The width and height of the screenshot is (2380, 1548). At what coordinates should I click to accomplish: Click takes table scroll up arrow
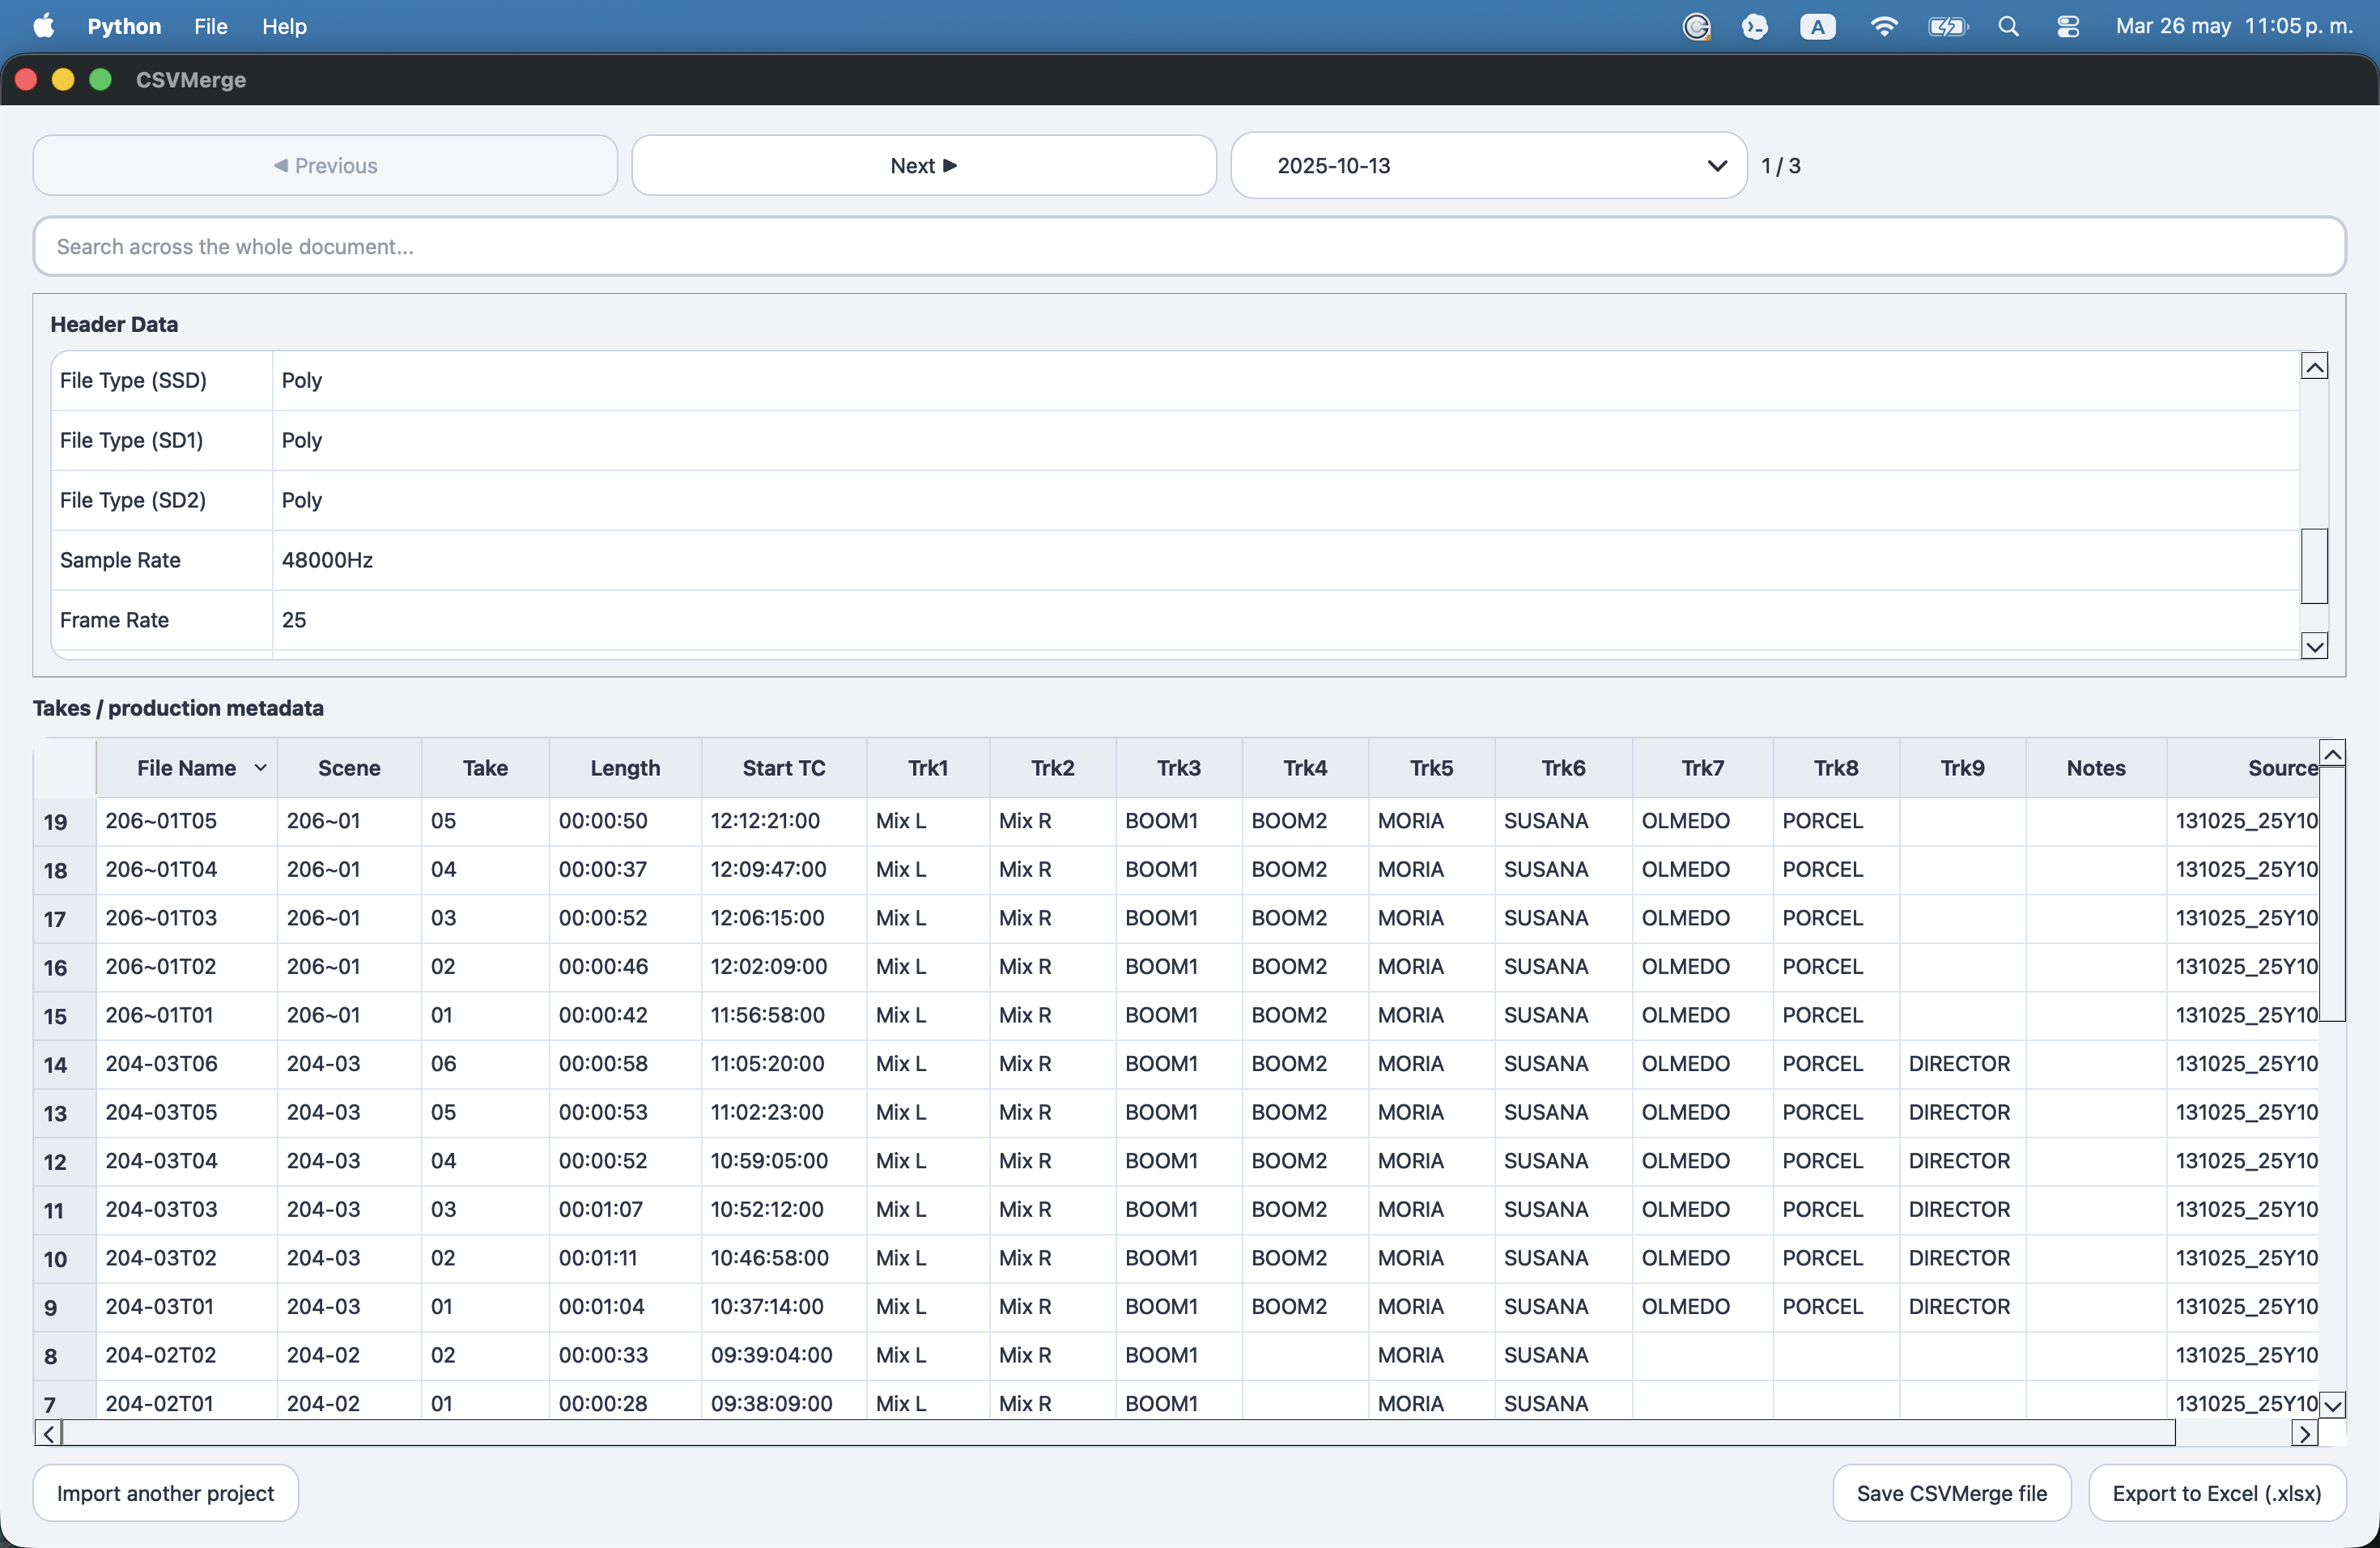pyautogui.click(x=2332, y=753)
